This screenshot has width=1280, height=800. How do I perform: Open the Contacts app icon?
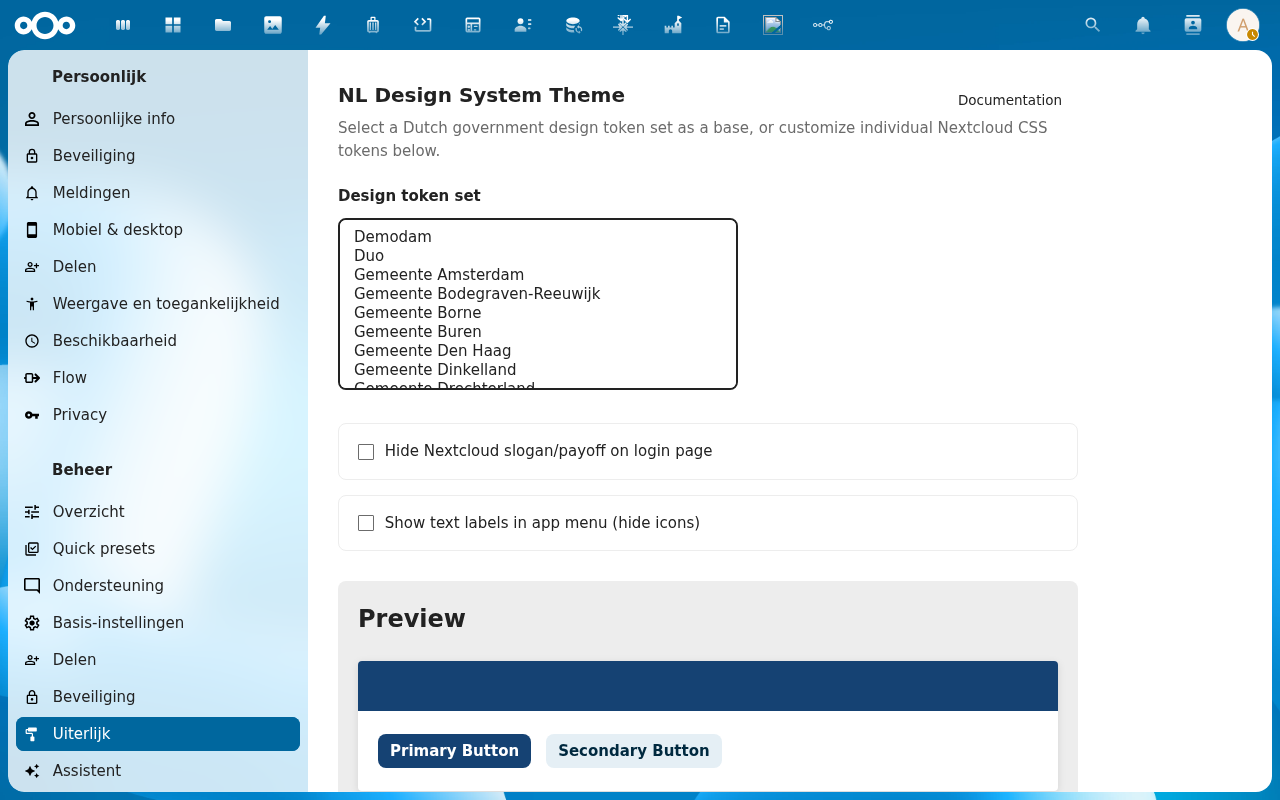tap(523, 25)
